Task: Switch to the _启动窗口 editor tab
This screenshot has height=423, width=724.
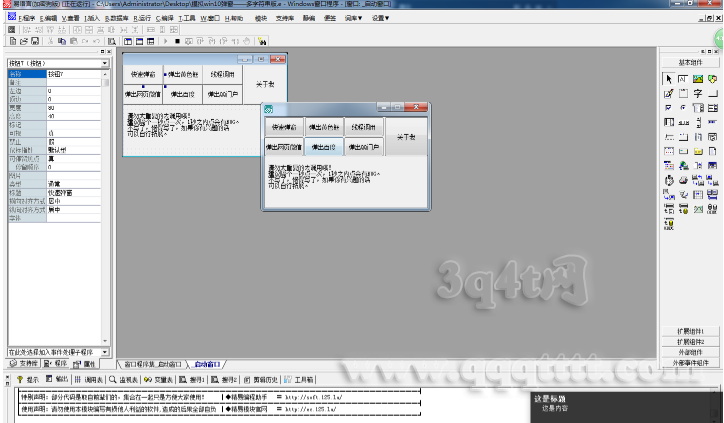Action: (x=206, y=364)
